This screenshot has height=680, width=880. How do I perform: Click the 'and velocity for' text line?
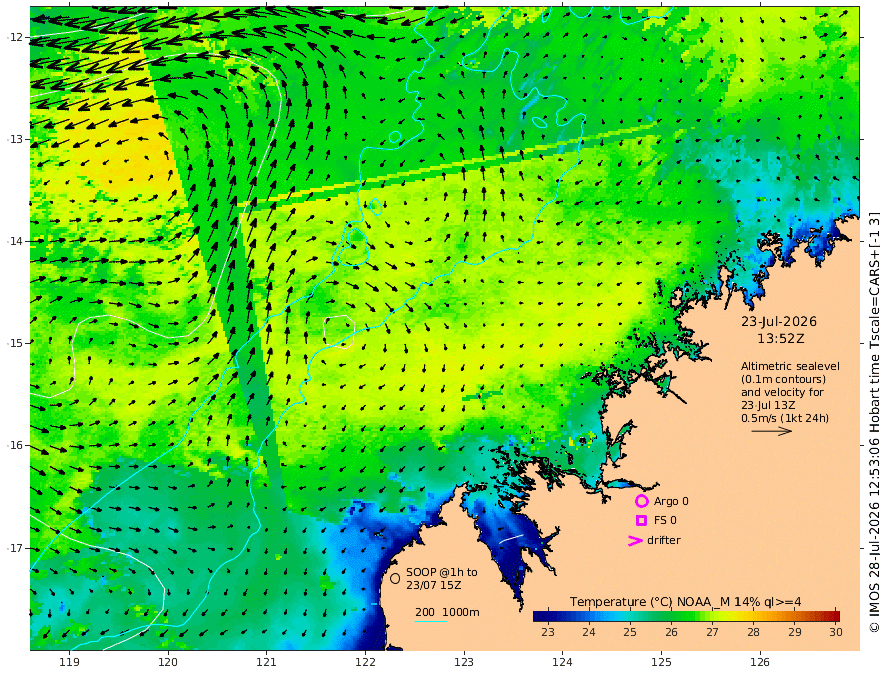[782, 392]
